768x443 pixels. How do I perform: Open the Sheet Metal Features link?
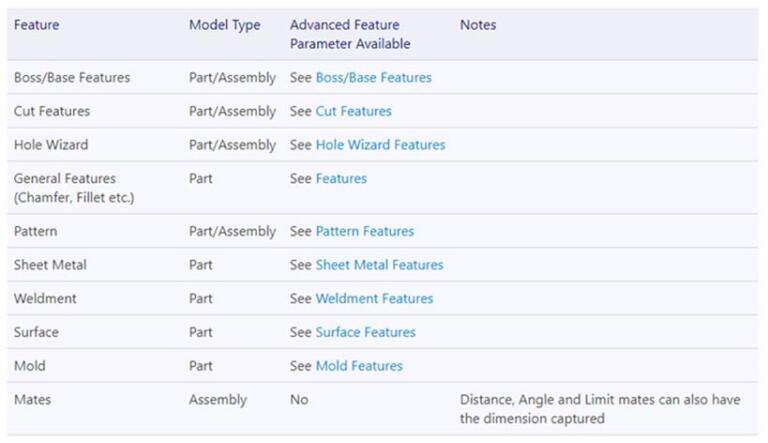point(379,265)
